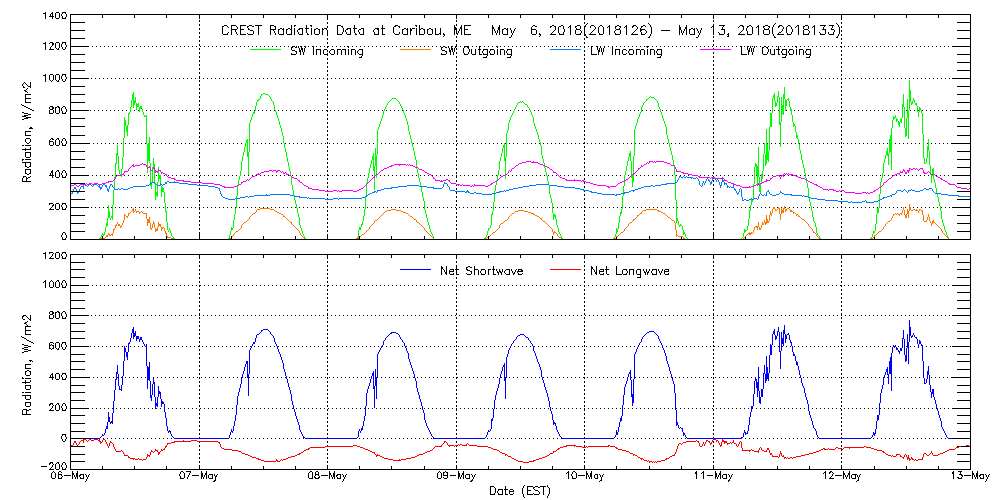Screen dimensions: 1000x500
Task: Select the SW Outgoing legend label
Action: coord(476,52)
